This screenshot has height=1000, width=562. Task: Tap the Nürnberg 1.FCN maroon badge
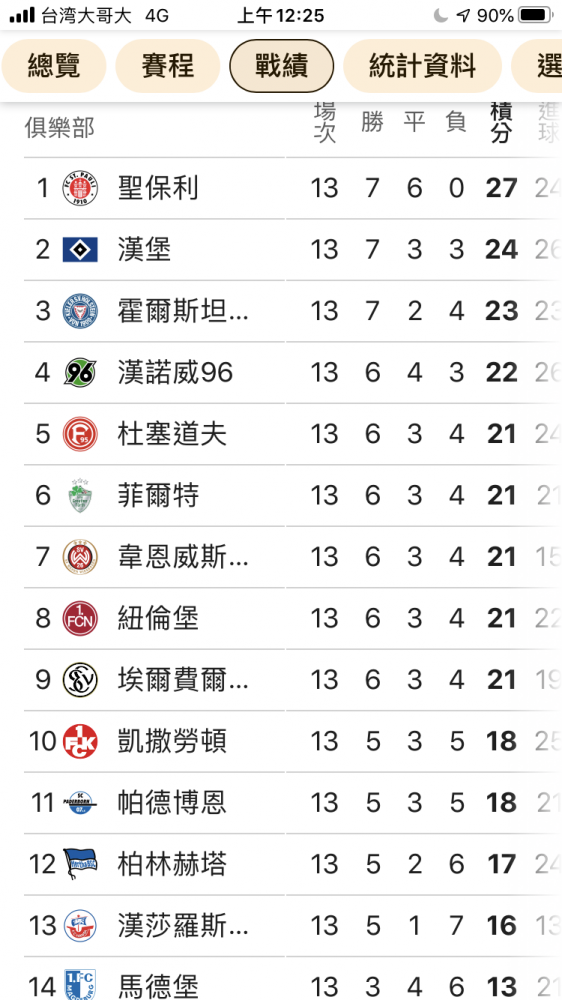[80, 619]
